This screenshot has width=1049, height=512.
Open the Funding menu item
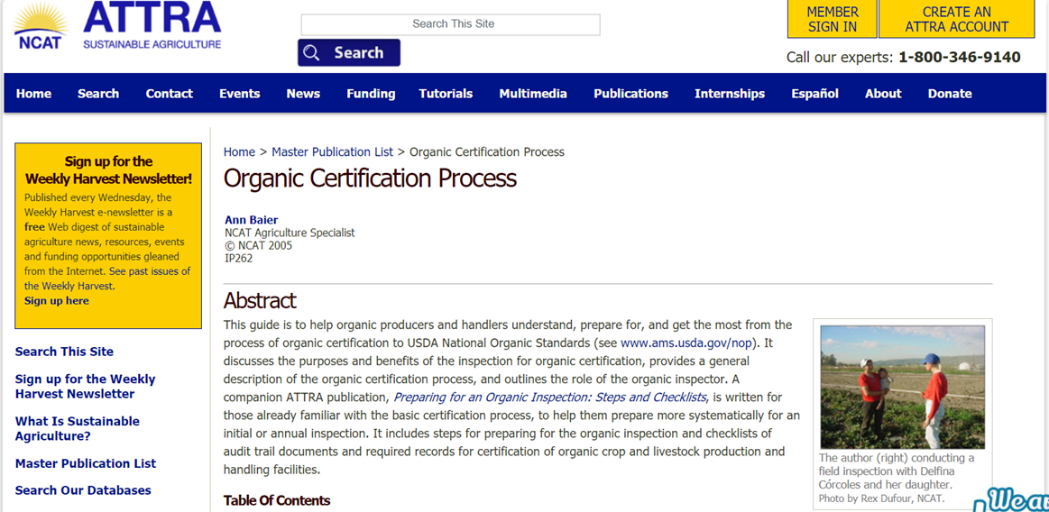tap(371, 94)
